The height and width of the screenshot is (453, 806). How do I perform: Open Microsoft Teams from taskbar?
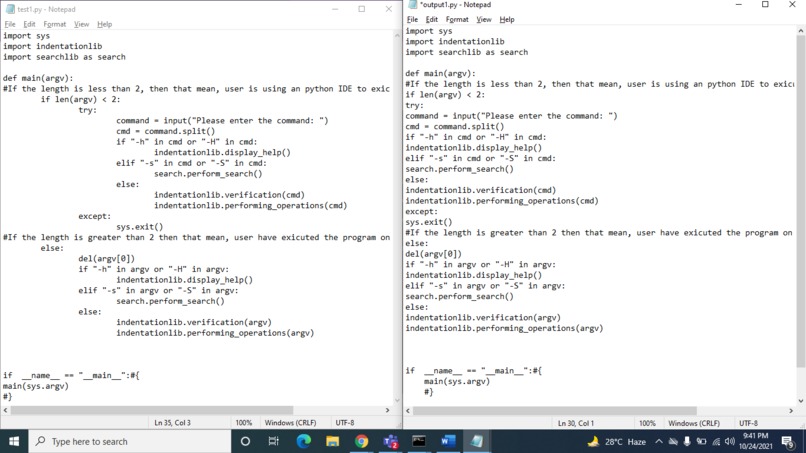pyautogui.click(x=391, y=441)
